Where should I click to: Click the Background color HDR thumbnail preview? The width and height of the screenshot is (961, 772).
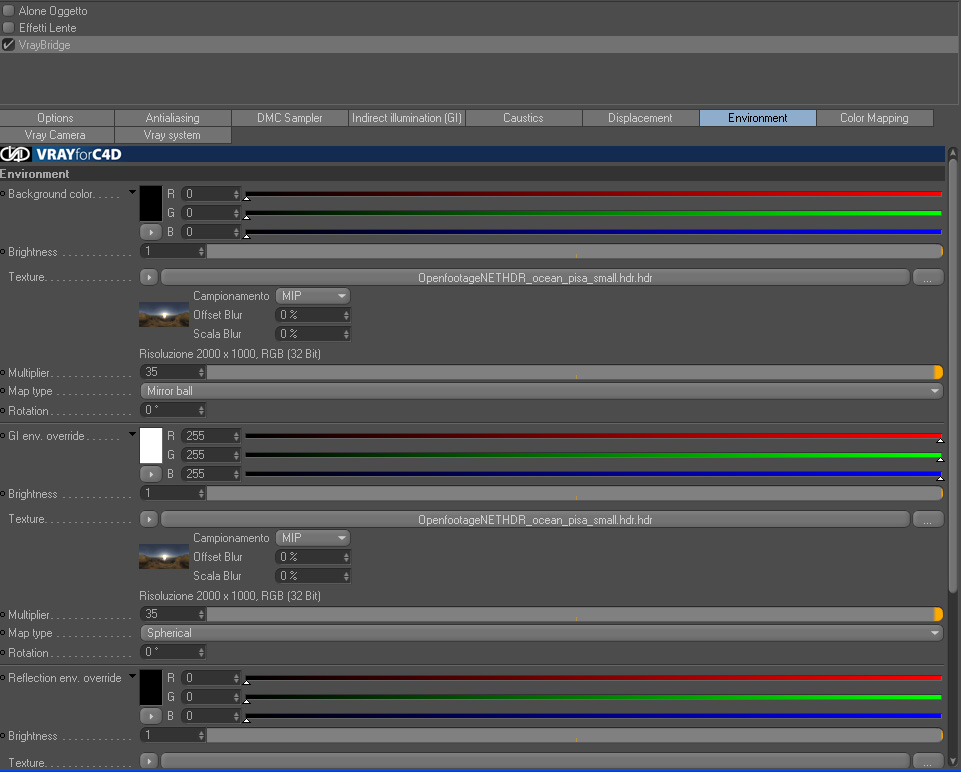tap(164, 314)
